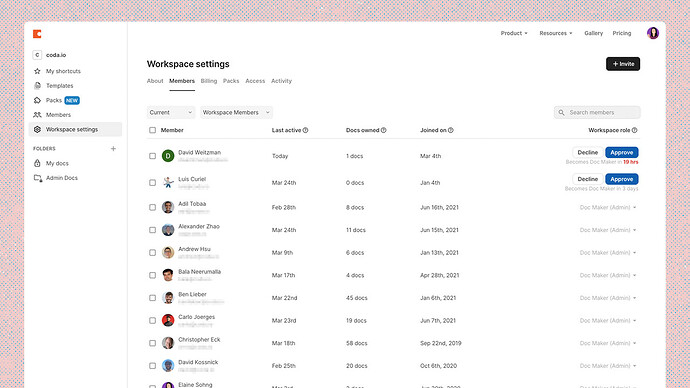Open the My docs lock icon
690x388 pixels.
pyautogui.click(x=37, y=163)
